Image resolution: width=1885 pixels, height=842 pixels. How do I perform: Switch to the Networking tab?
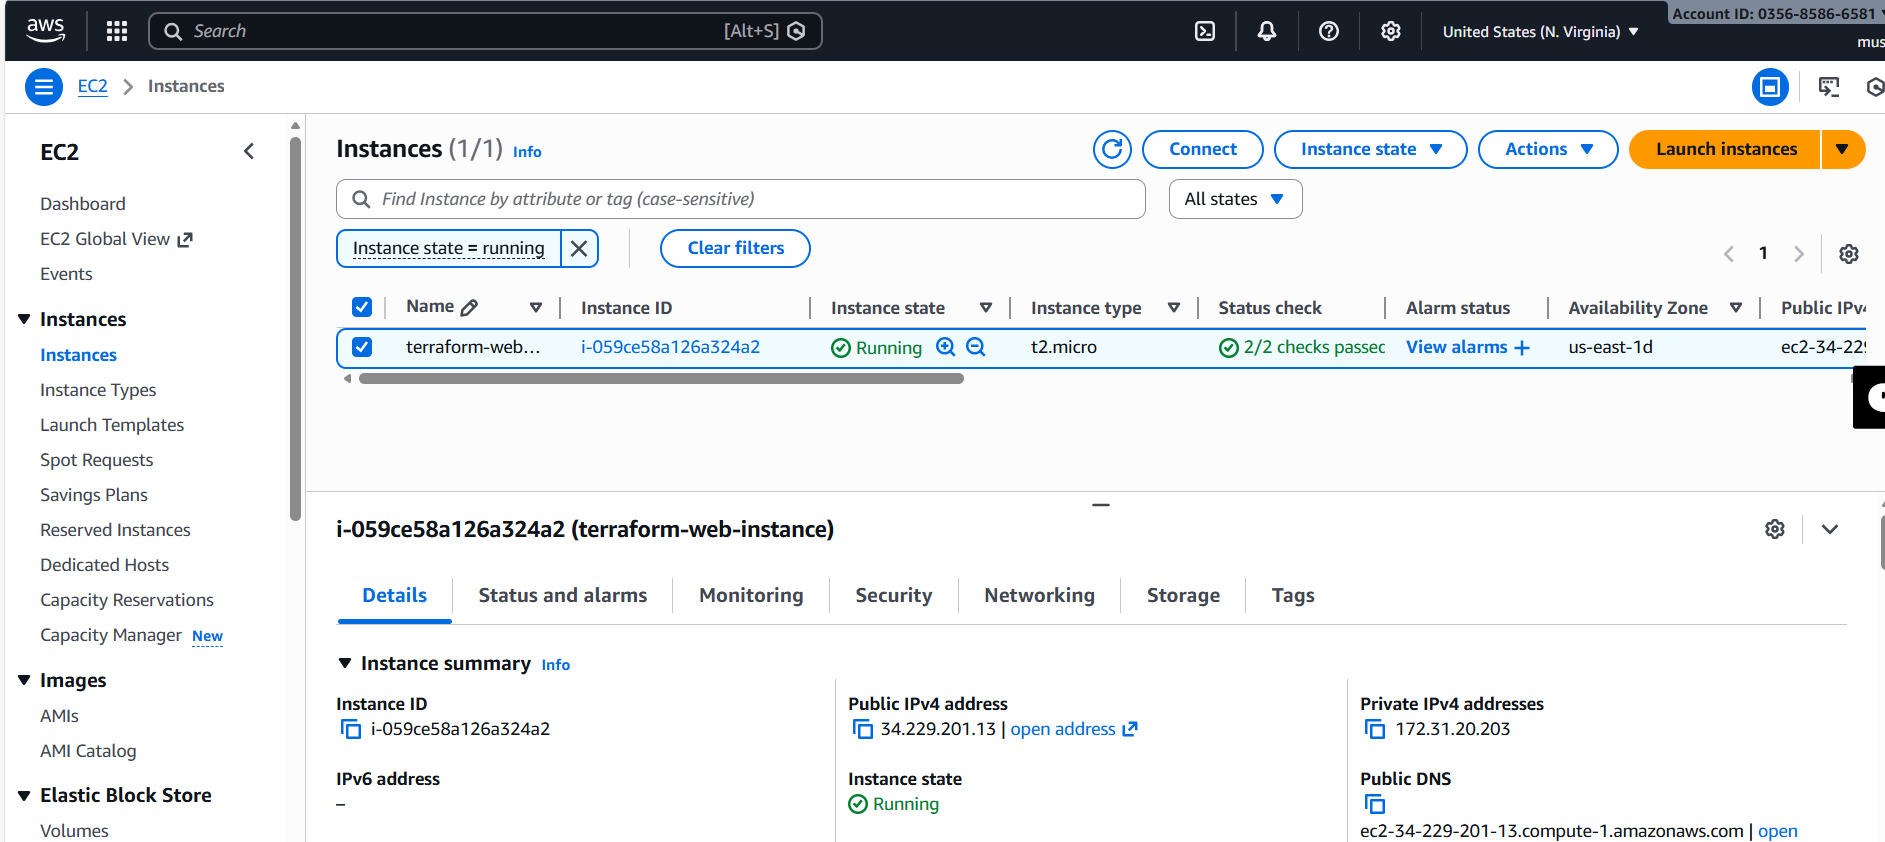pyautogui.click(x=1039, y=595)
